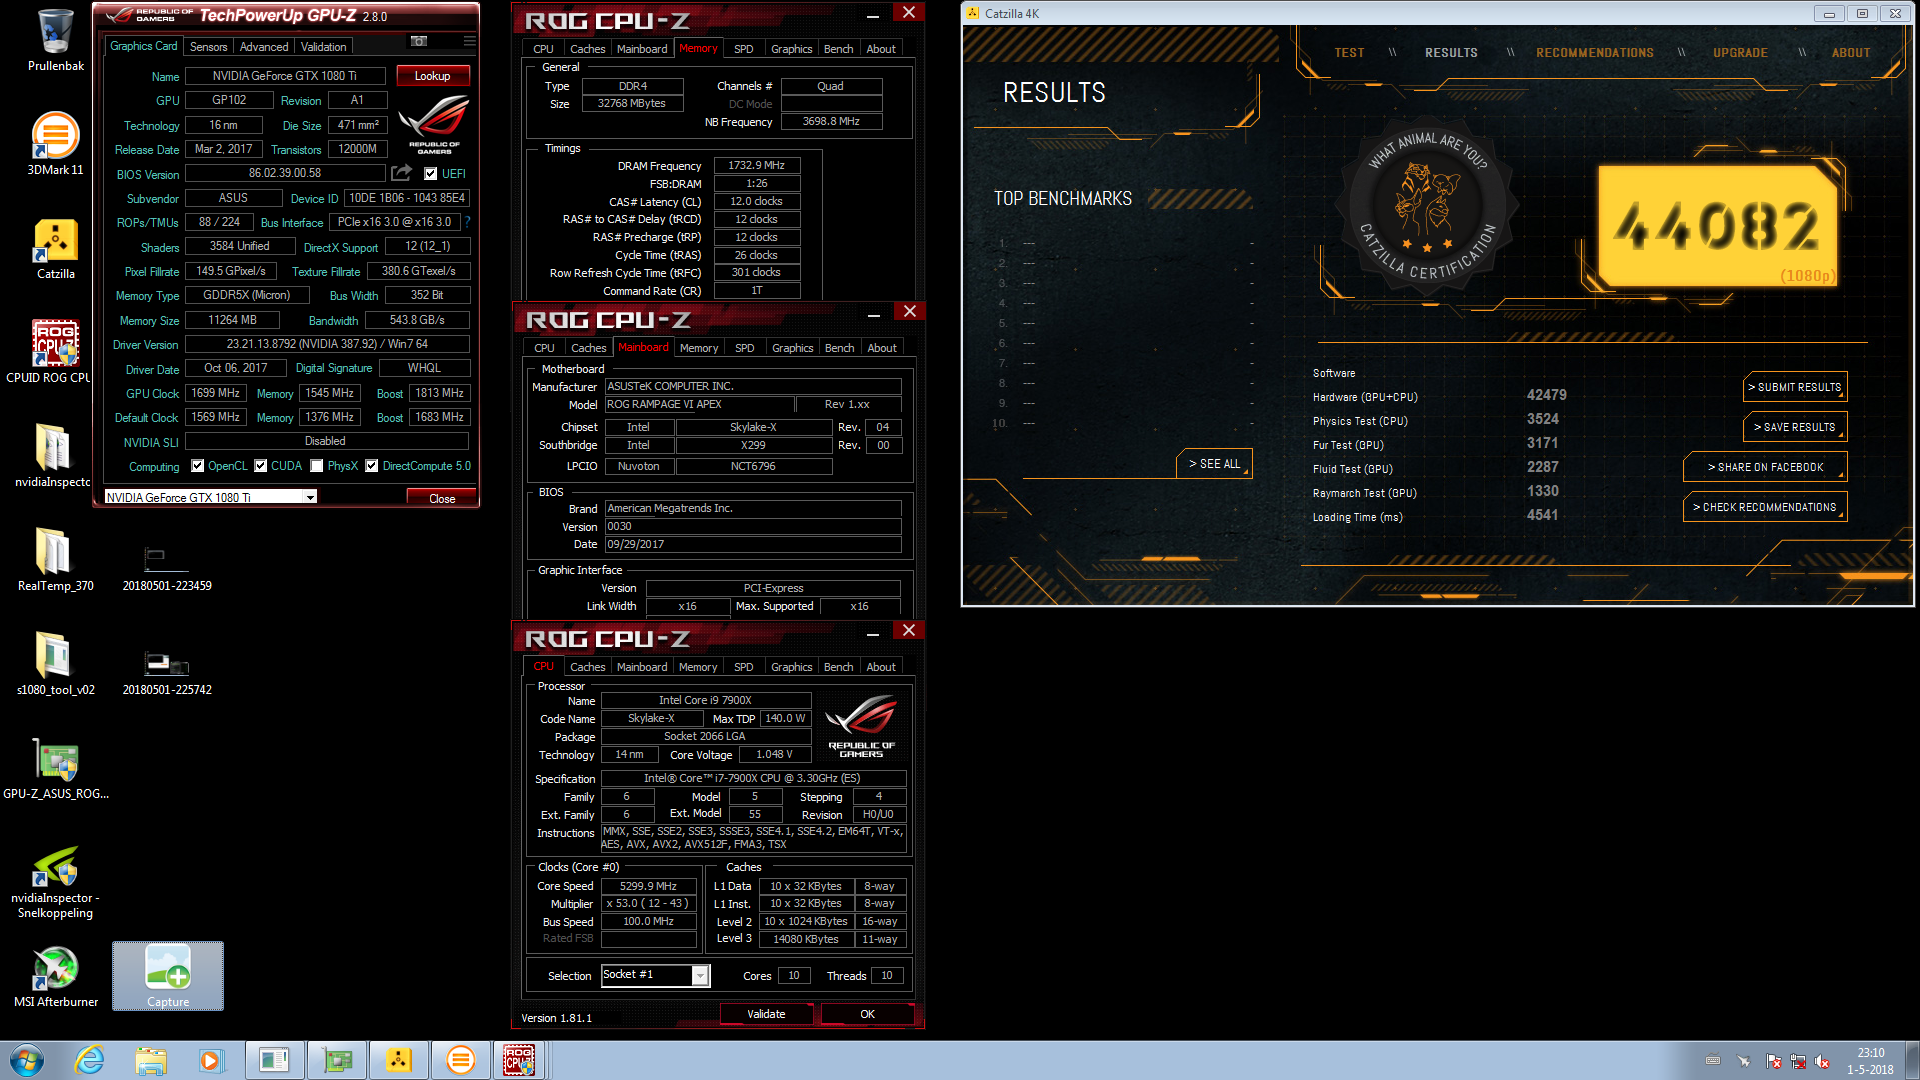Screen dimensions: 1920x1080
Task: Toggle the CUDA checkbox
Action: click(x=261, y=466)
